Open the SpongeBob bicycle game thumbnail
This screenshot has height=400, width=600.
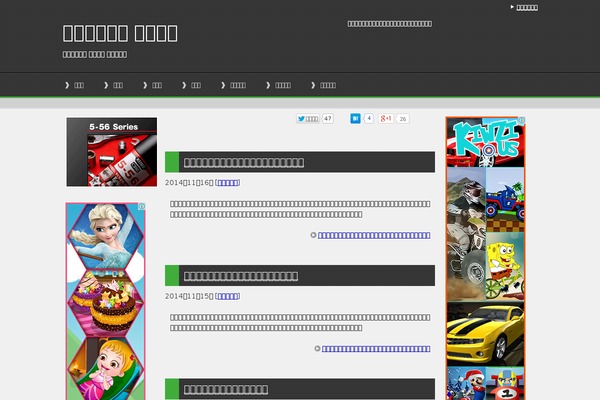point(505,266)
